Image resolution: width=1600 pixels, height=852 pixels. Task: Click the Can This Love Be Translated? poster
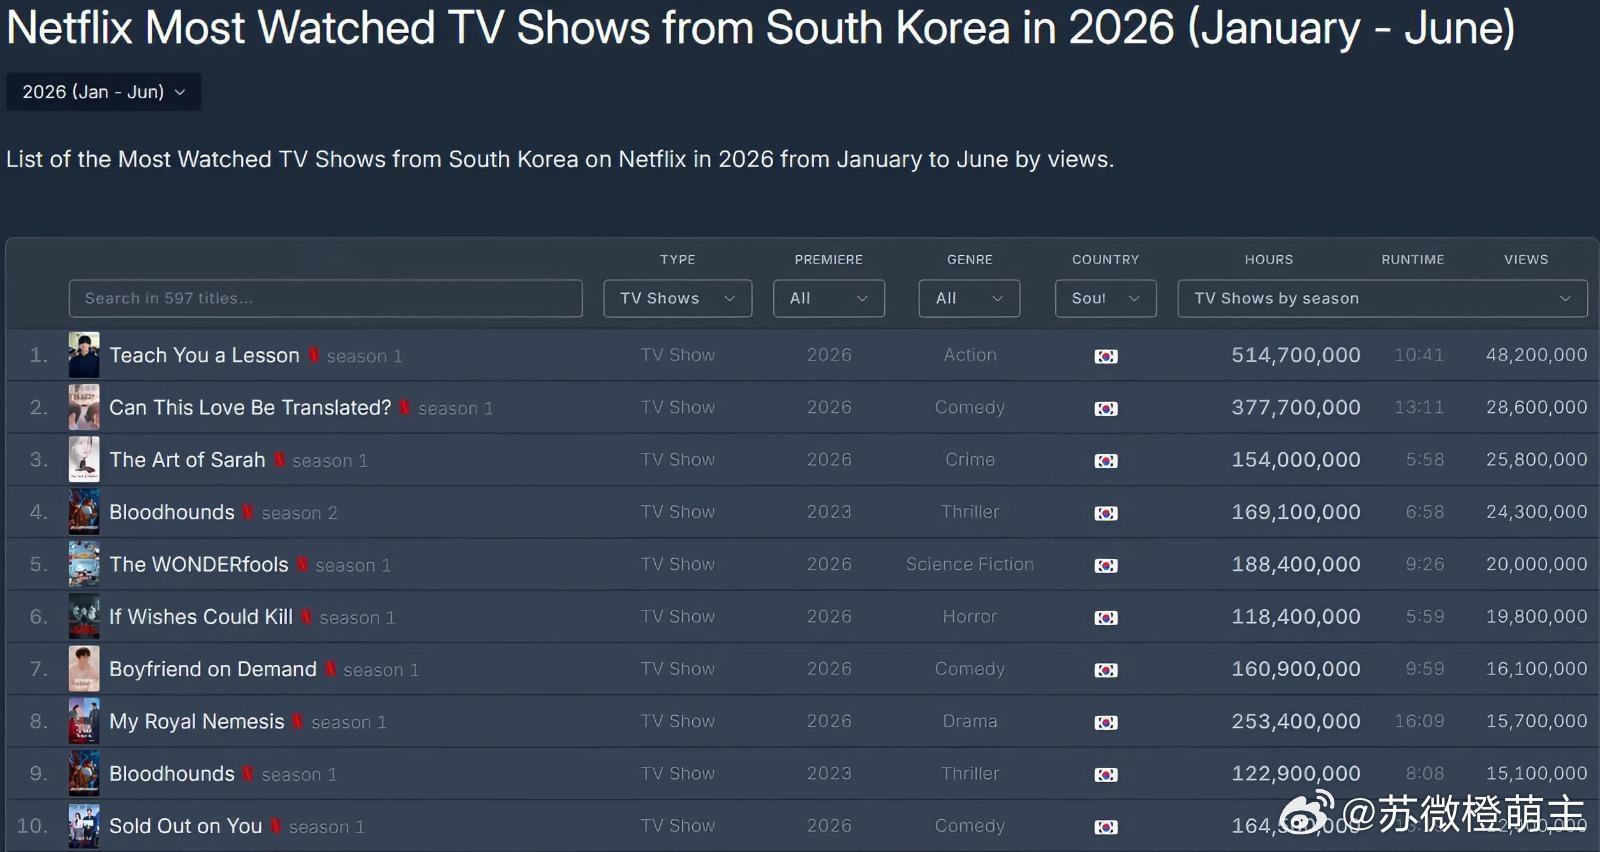tap(84, 407)
